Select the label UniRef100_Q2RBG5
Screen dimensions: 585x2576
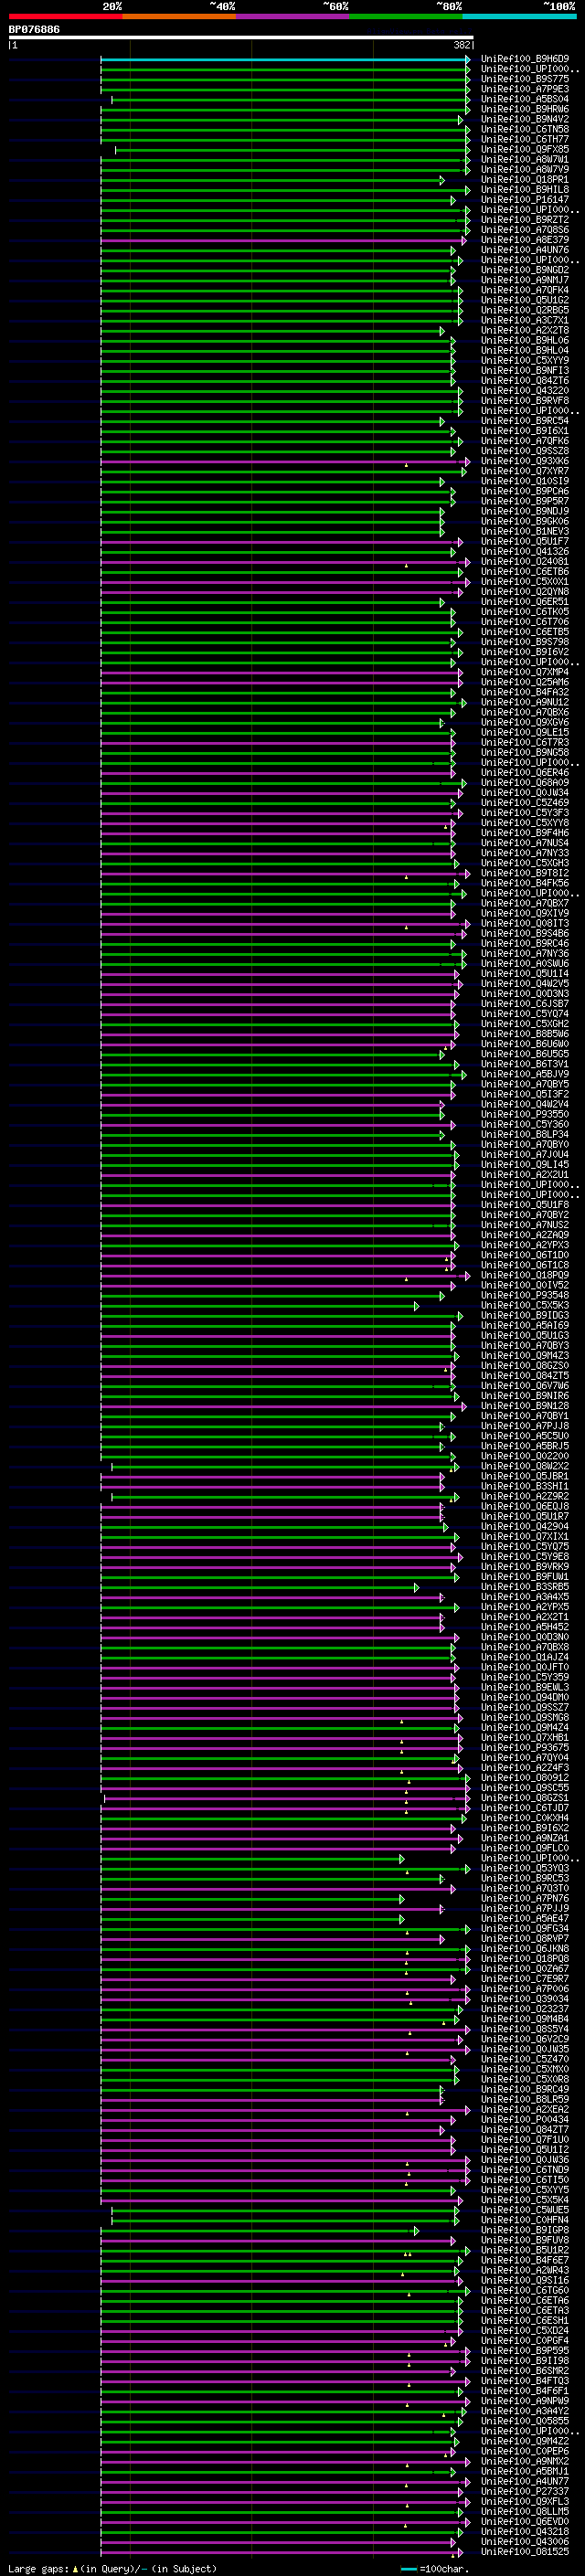(525, 310)
